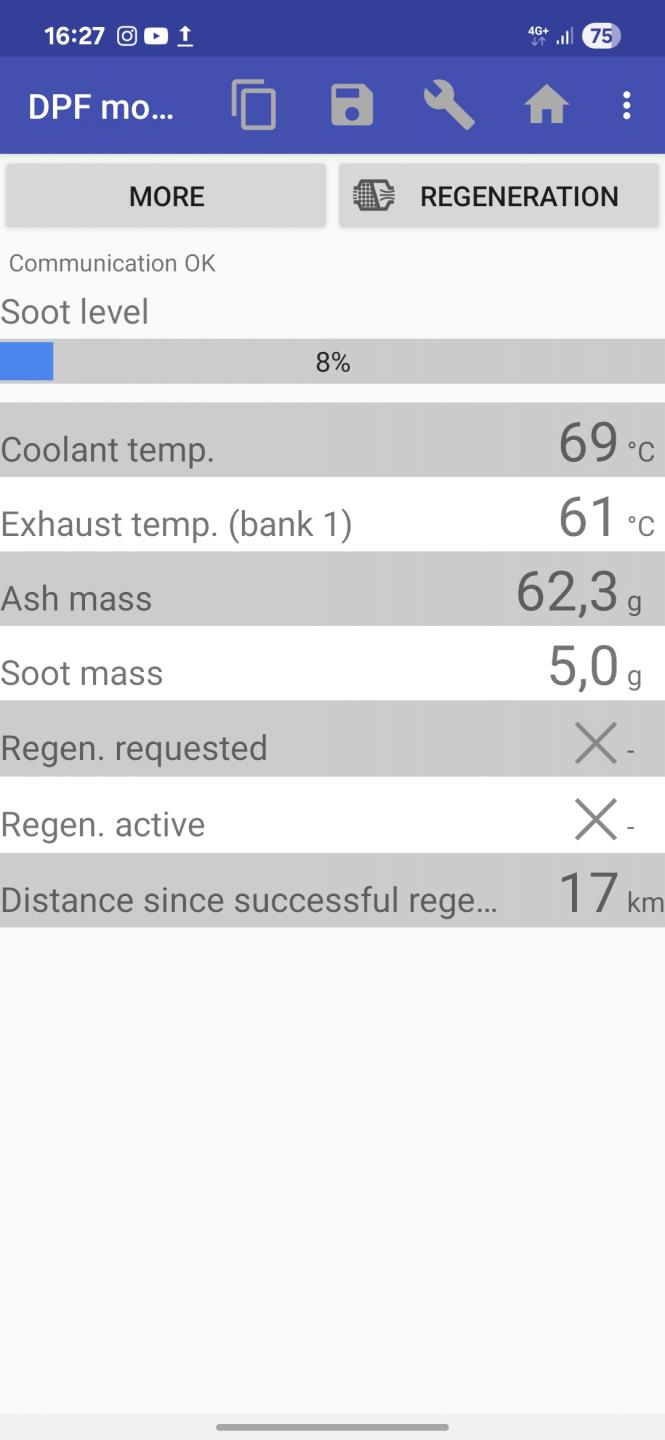665x1440 pixels.
Task: Open settings via the wrench icon
Action: coord(449,105)
